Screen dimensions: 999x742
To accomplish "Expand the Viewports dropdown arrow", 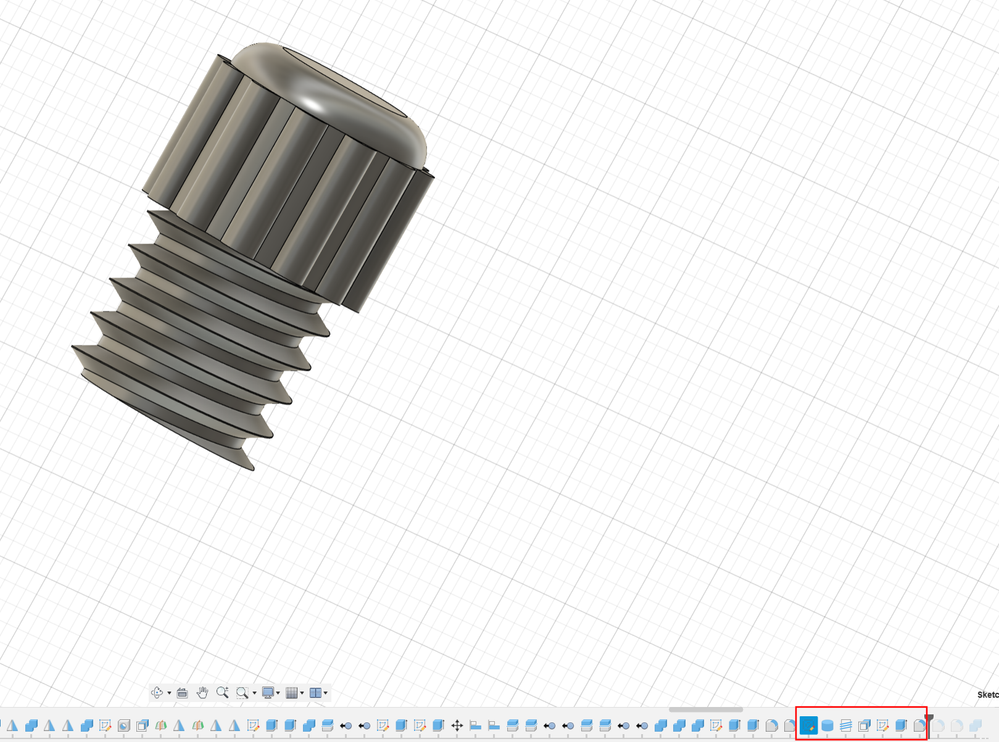I will (x=326, y=693).
